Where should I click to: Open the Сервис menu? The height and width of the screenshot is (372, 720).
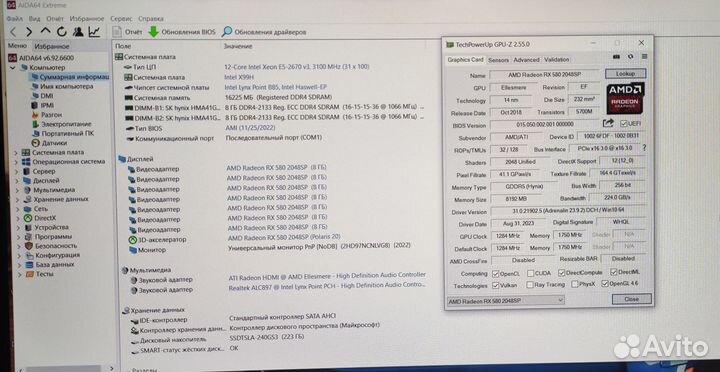pos(121,19)
